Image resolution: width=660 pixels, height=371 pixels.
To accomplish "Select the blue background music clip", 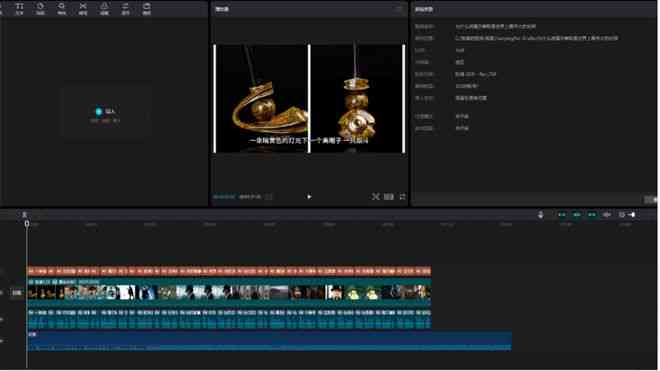I will [269, 341].
